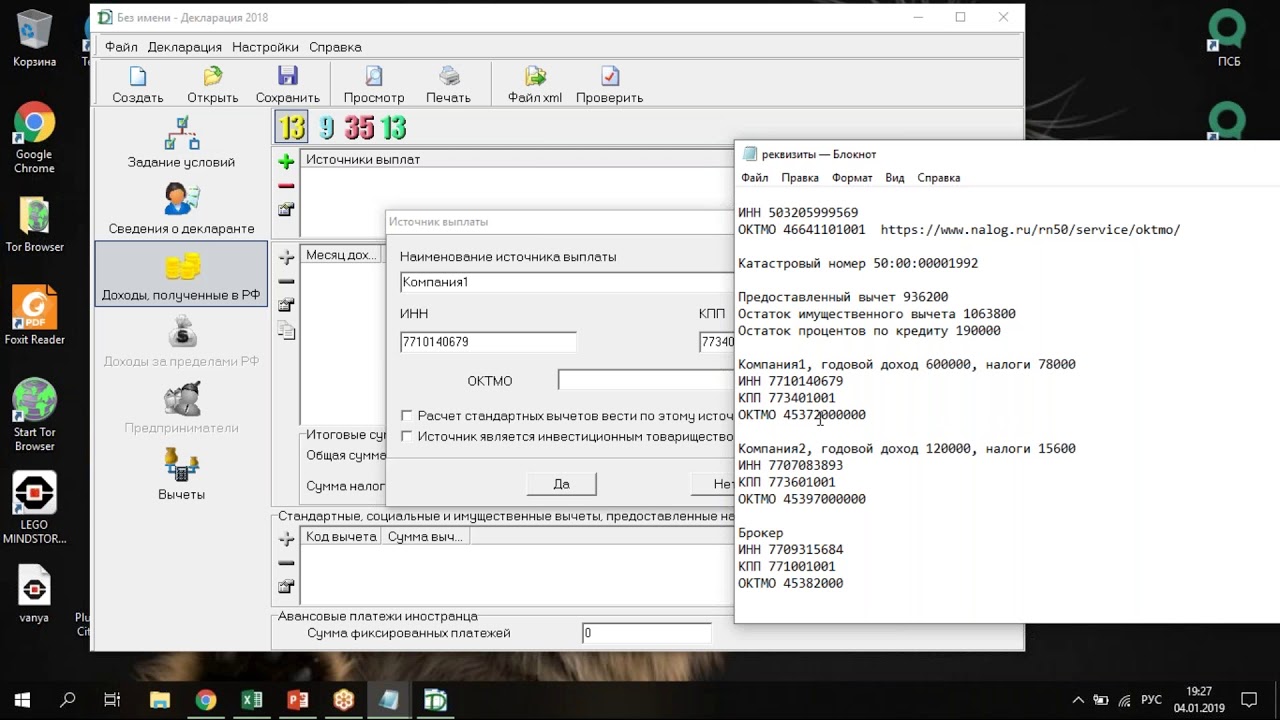The height and width of the screenshot is (720, 1280).
Task: Select the yellow 13% tax rate icon
Action: click(292, 128)
